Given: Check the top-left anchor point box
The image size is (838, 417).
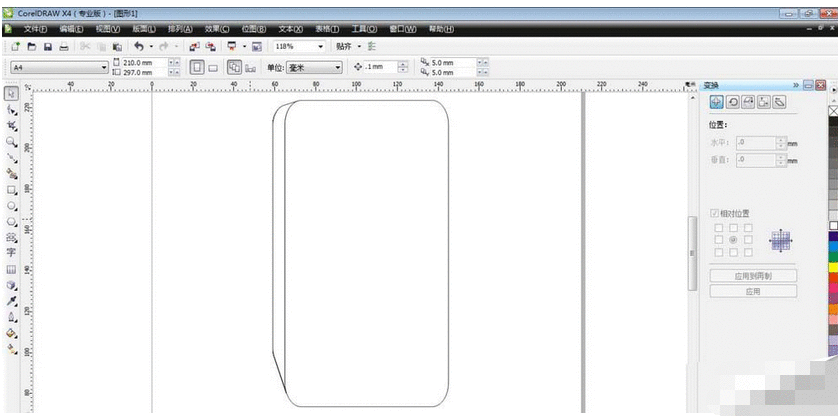Looking at the screenshot, I should pyautogui.click(x=718, y=228).
